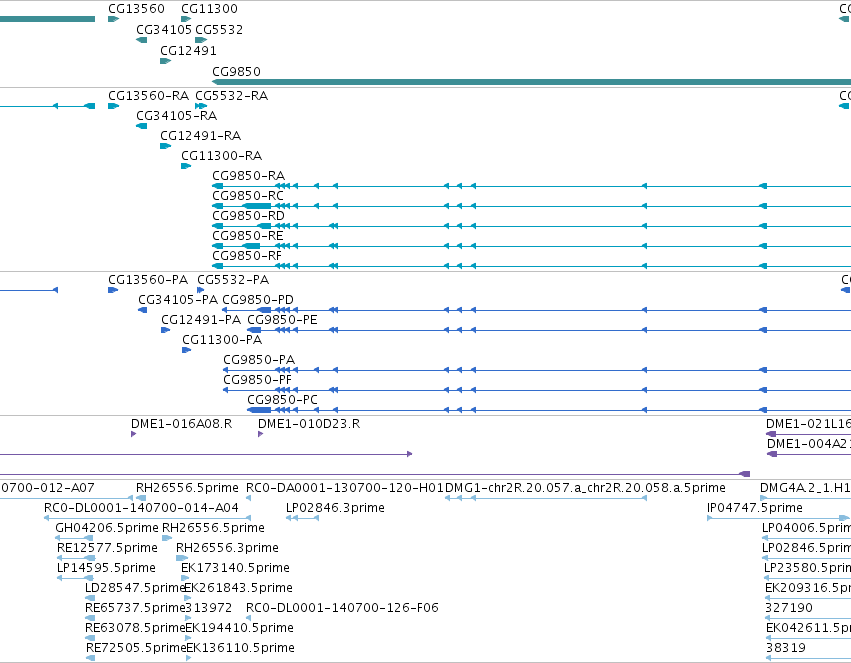Select EST RE72505.5prime
This screenshot has width=851, height=663.
(136, 649)
